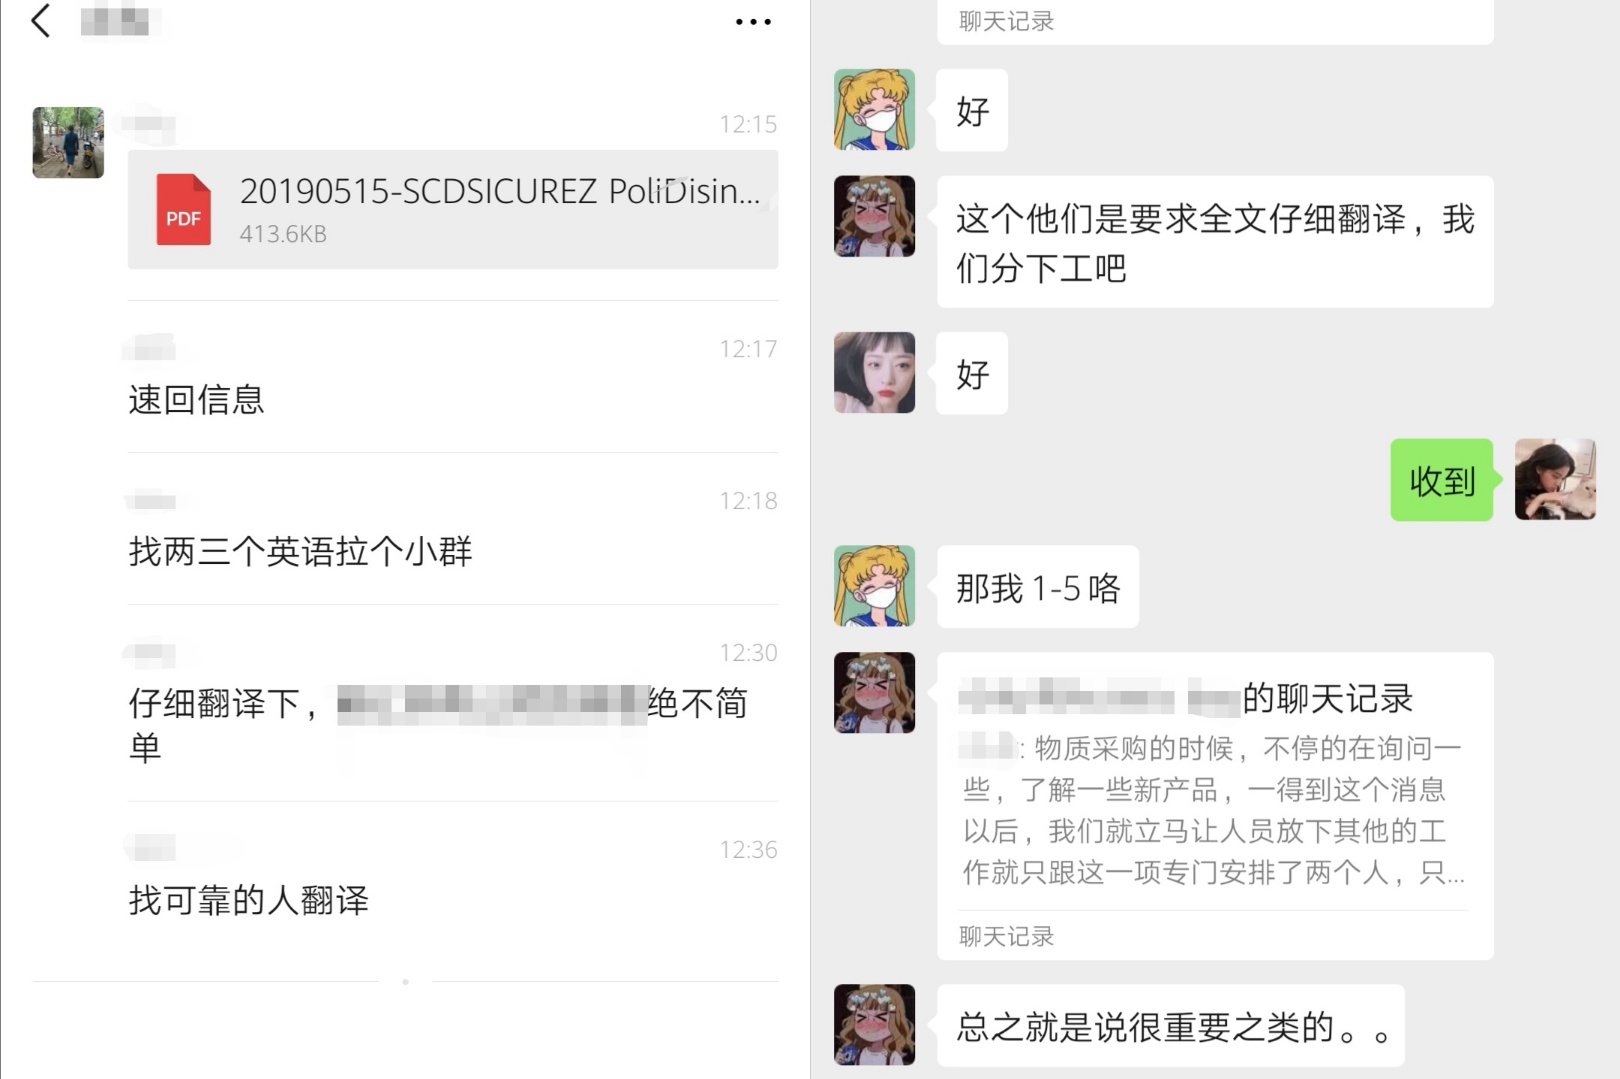The height and width of the screenshot is (1079, 1620).
Task: Tap the back arrow icon
Action: pyautogui.click(x=40, y=21)
